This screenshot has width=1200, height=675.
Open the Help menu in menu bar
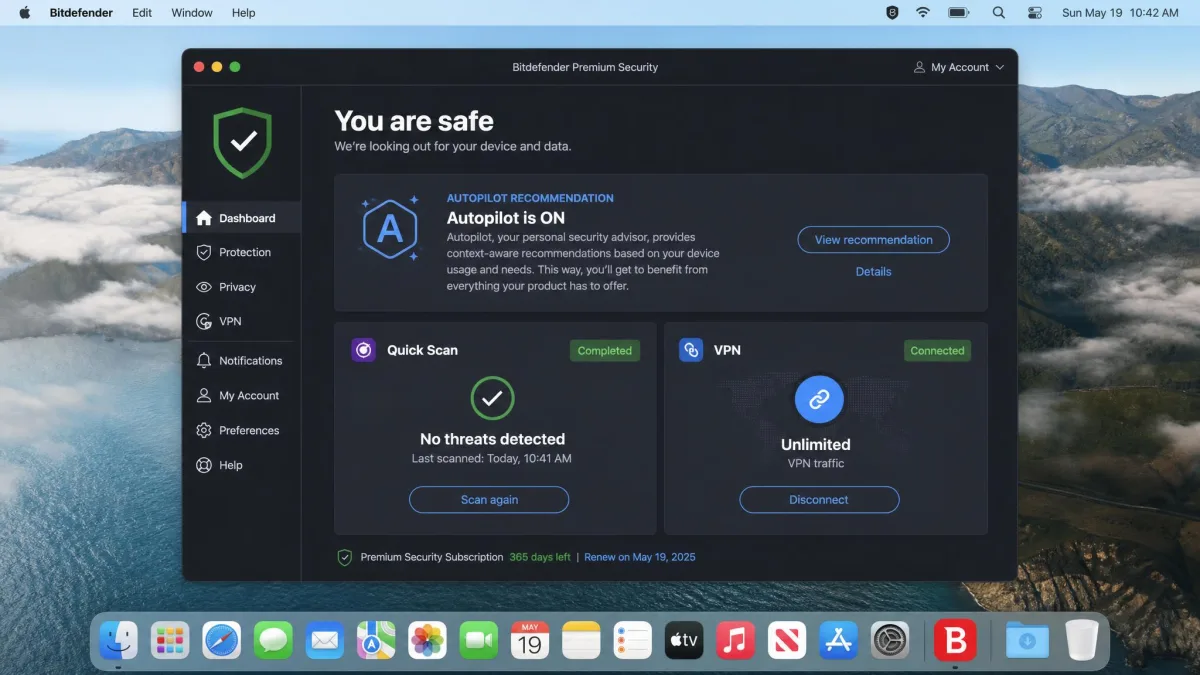pos(243,13)
